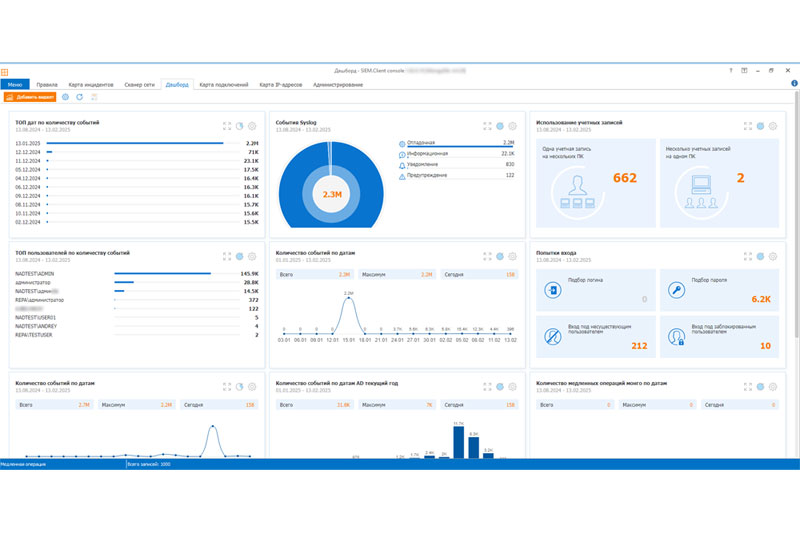Expand the События Syslog widget fullscreen
800x533 pixels.
(x=487, y=126)
